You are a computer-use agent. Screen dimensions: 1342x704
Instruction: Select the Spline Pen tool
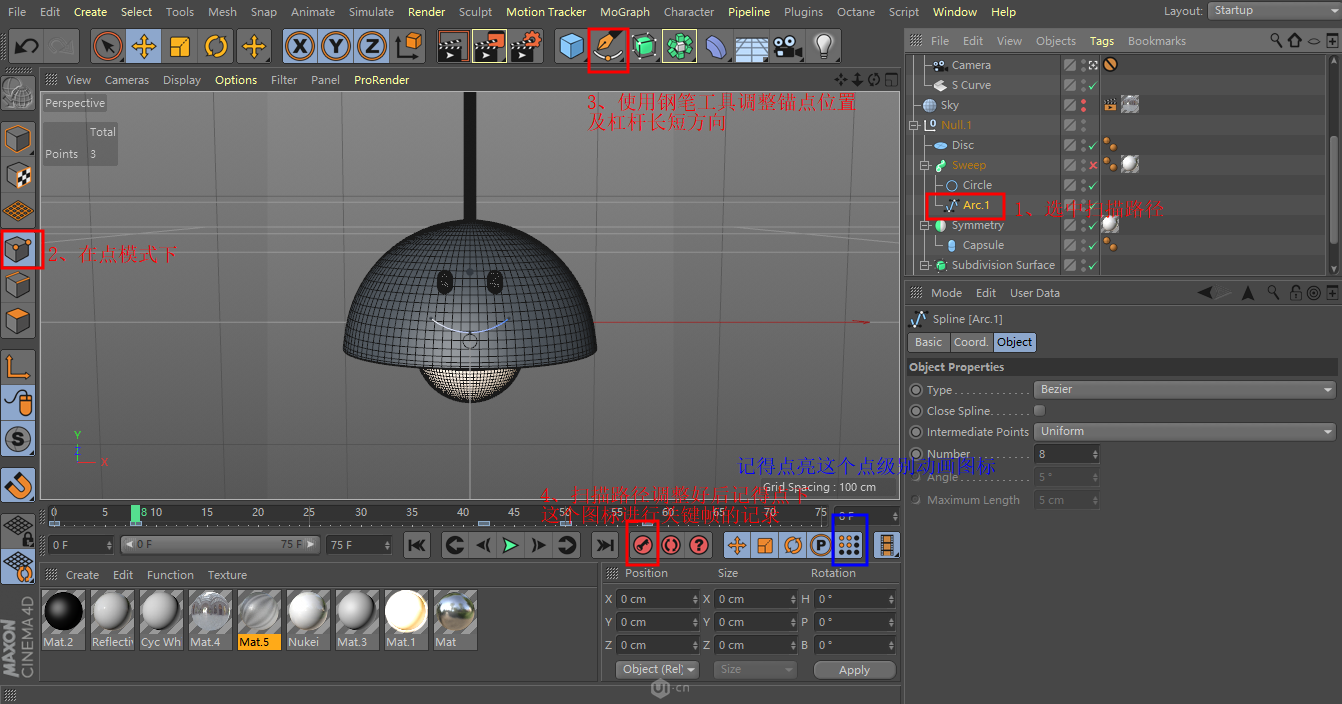(x=608, y=47)
